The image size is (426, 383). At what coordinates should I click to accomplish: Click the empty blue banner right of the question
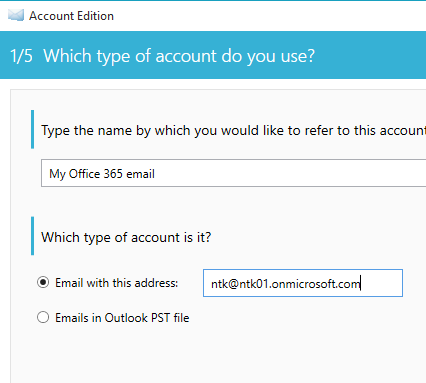click(x=370, y=55)
